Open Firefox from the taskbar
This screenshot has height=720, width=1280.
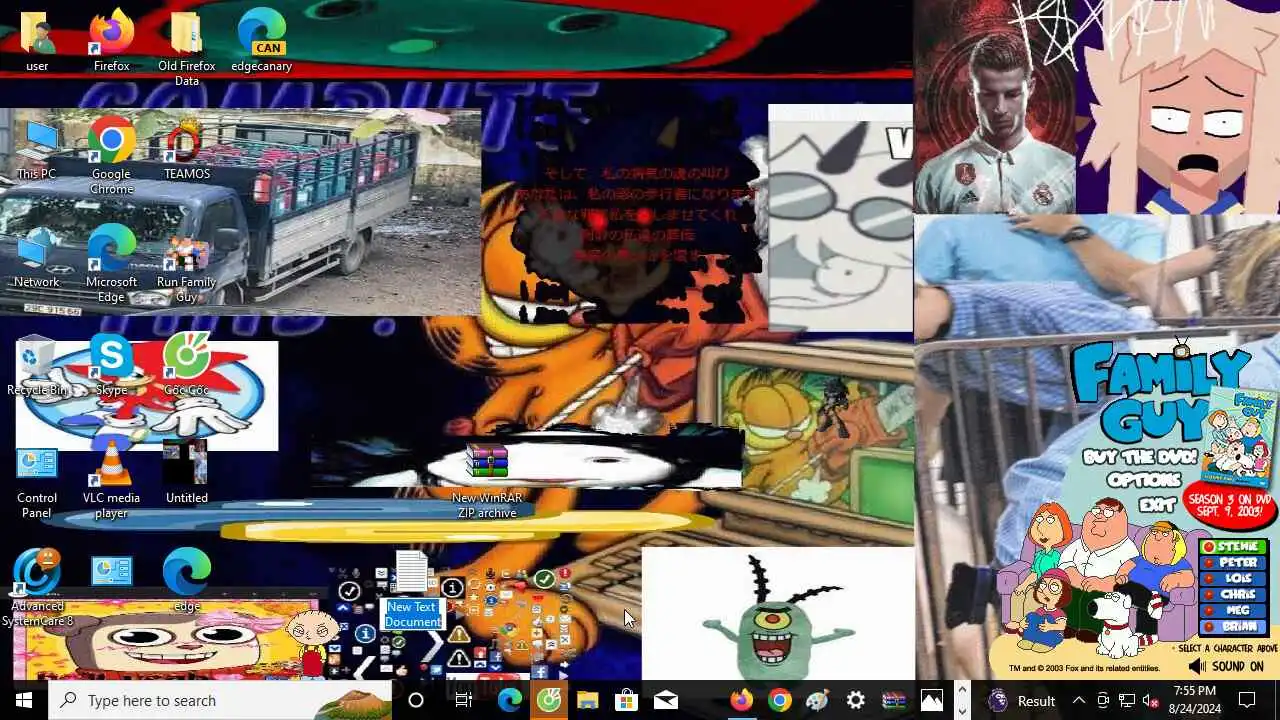tap(741, 700)
